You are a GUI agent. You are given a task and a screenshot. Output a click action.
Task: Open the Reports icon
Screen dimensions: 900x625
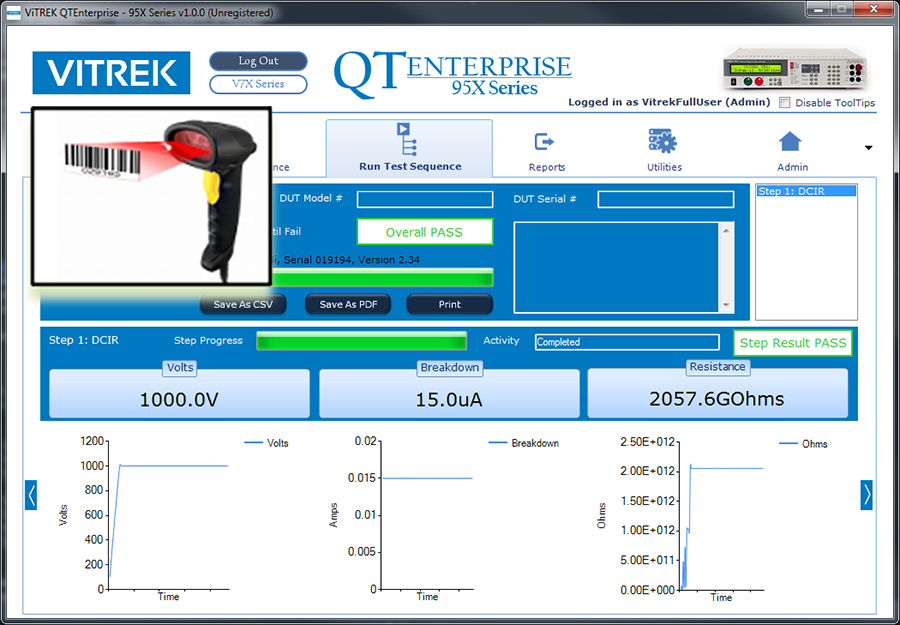click(x=546, y=142)
